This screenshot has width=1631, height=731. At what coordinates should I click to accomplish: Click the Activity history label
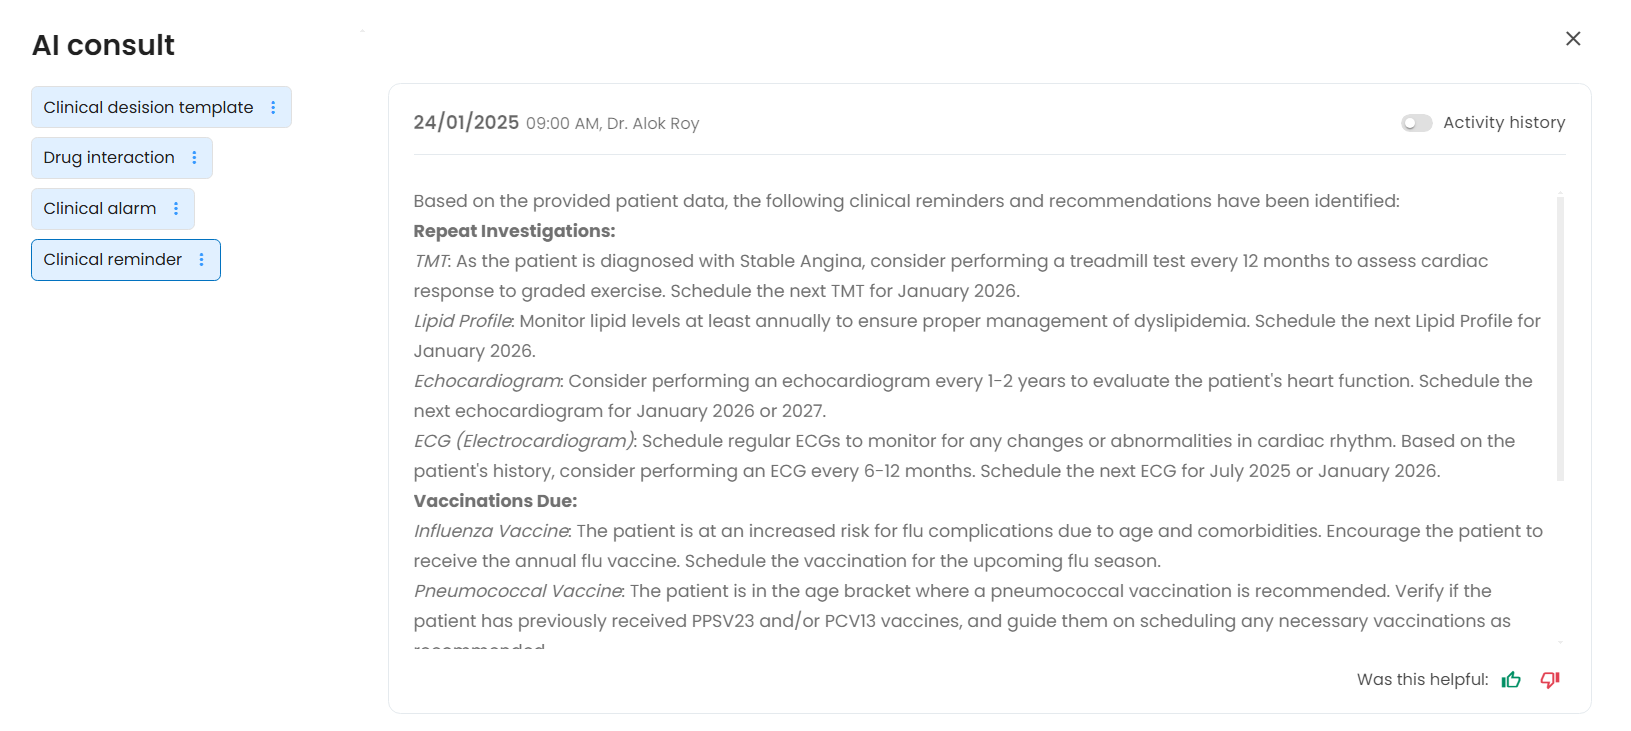pyautogui.click(x=1503, y=123)
